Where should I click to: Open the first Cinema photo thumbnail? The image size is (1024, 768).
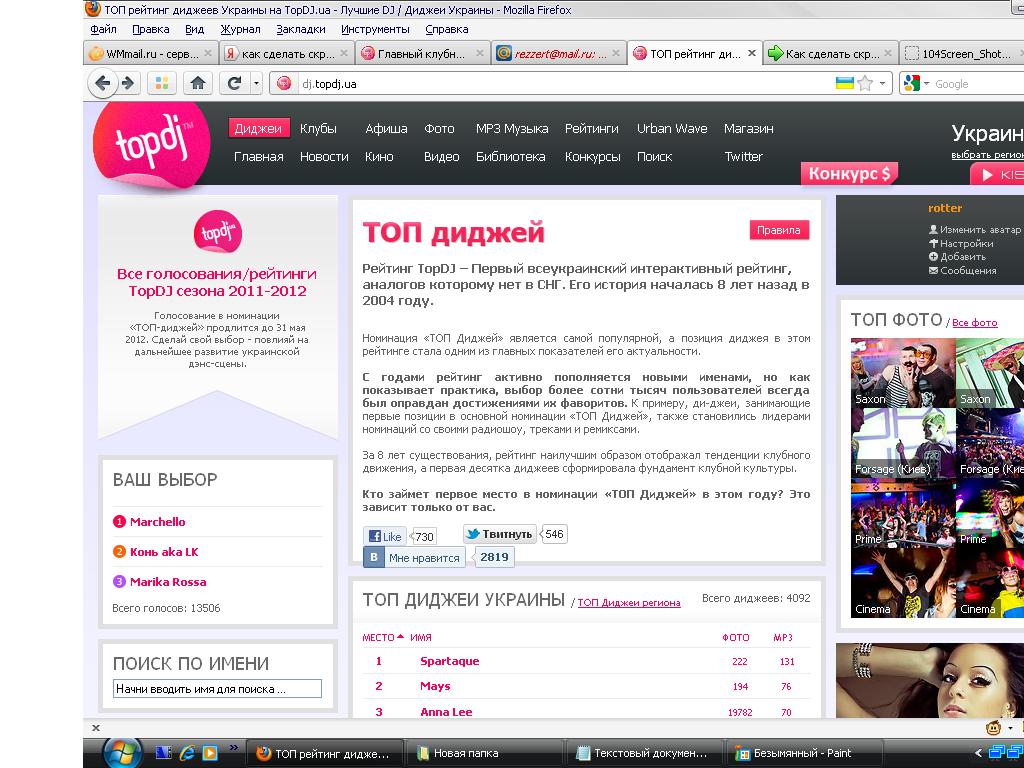coord(903,583)
